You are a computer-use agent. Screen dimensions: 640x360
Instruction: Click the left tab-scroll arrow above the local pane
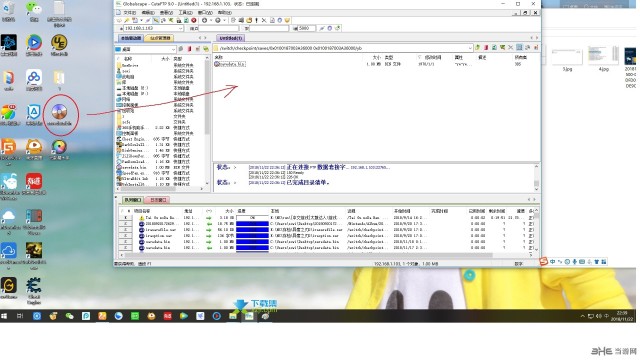click(x=200, y=38)
